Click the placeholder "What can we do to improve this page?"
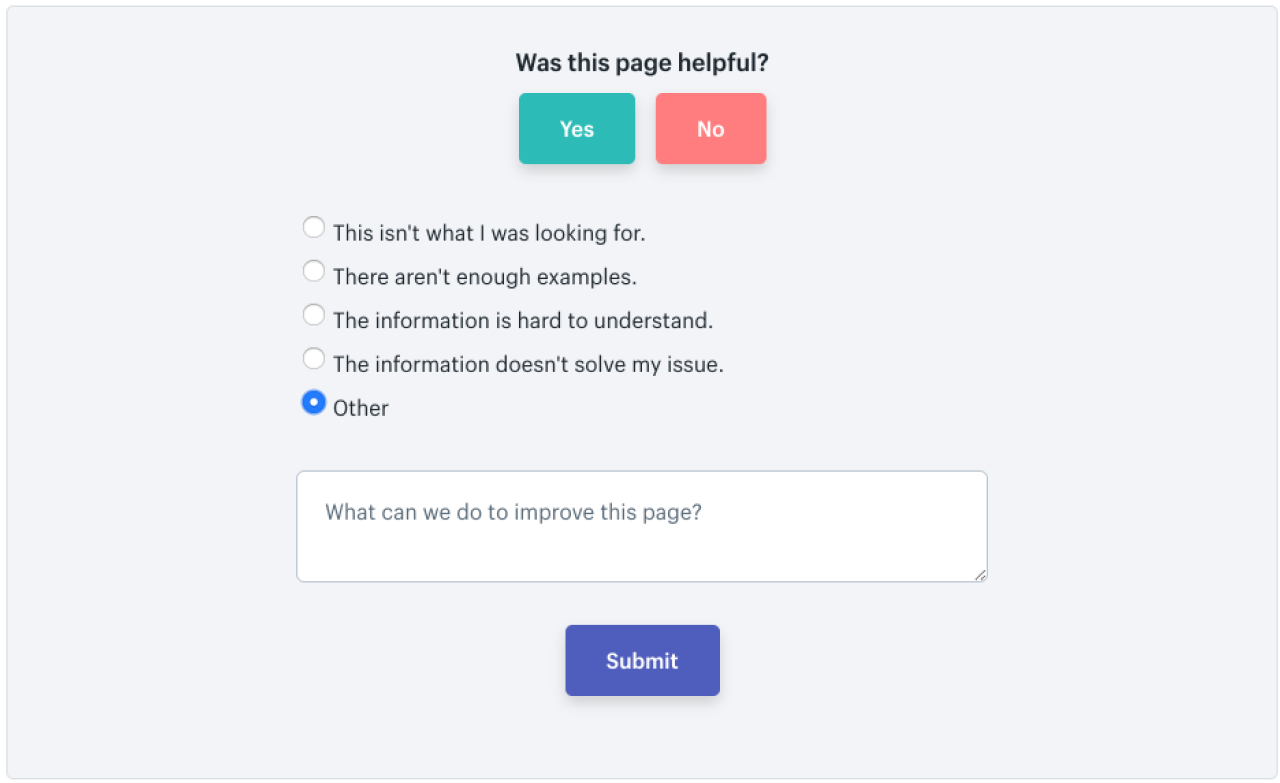Image resolution: width=1280 pixels, height=783 pixels. point(514,513)
